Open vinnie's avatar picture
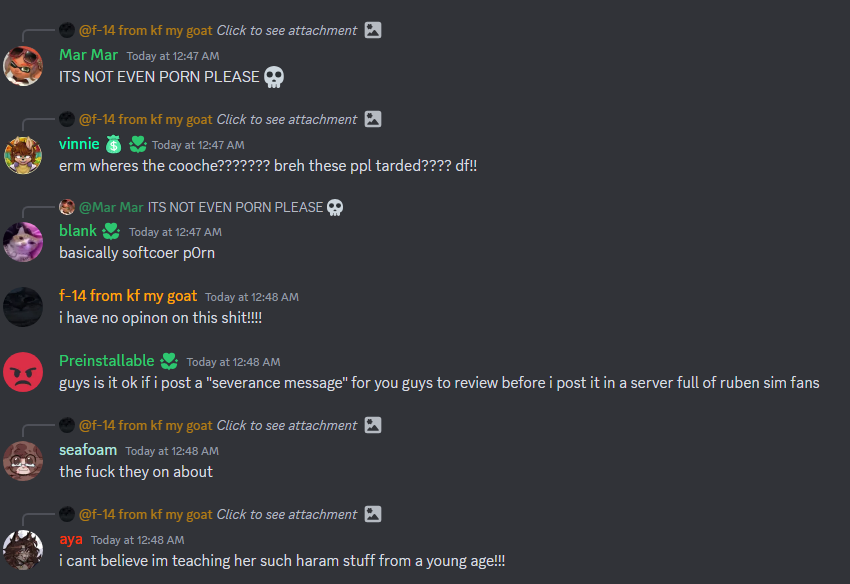The width and height of the screenshot is (850, 584). (x=23, y=155)
